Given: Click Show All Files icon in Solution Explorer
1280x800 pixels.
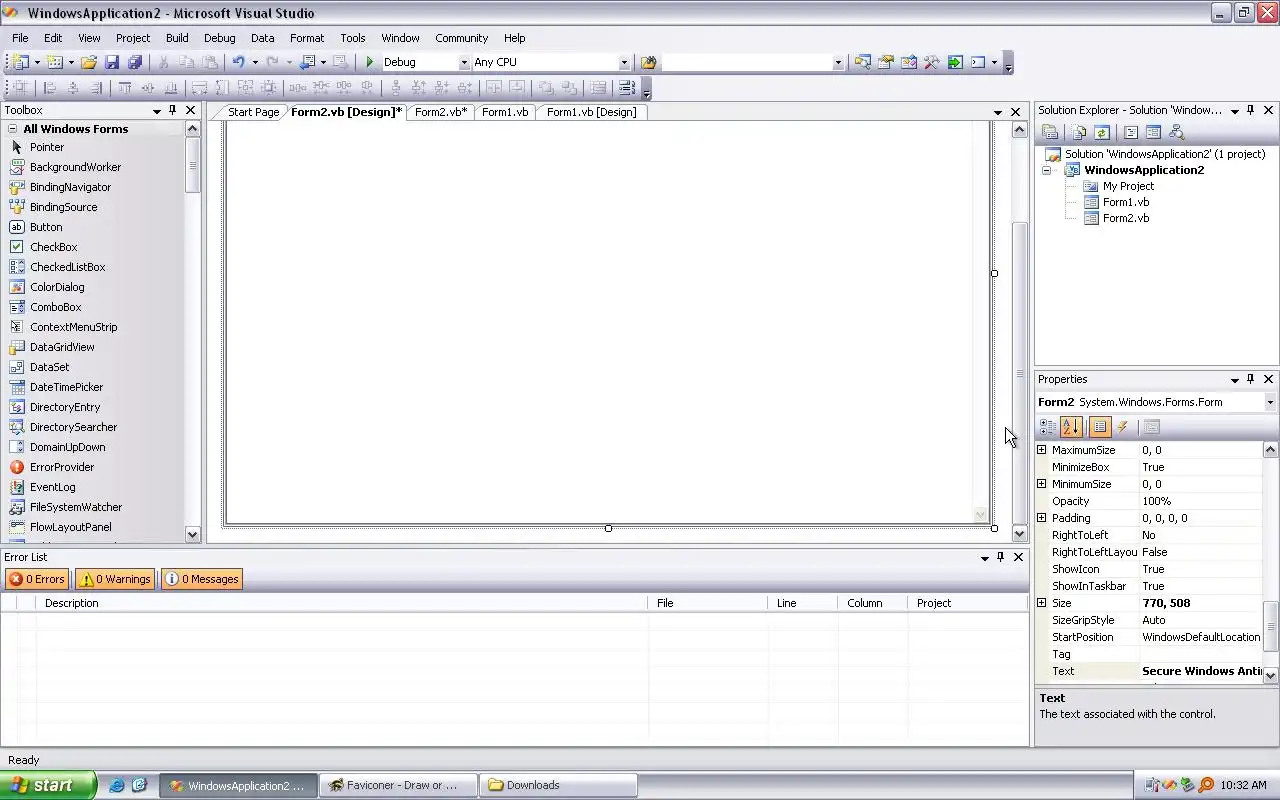Looking at the screenshot, I should coord(1078,132).
